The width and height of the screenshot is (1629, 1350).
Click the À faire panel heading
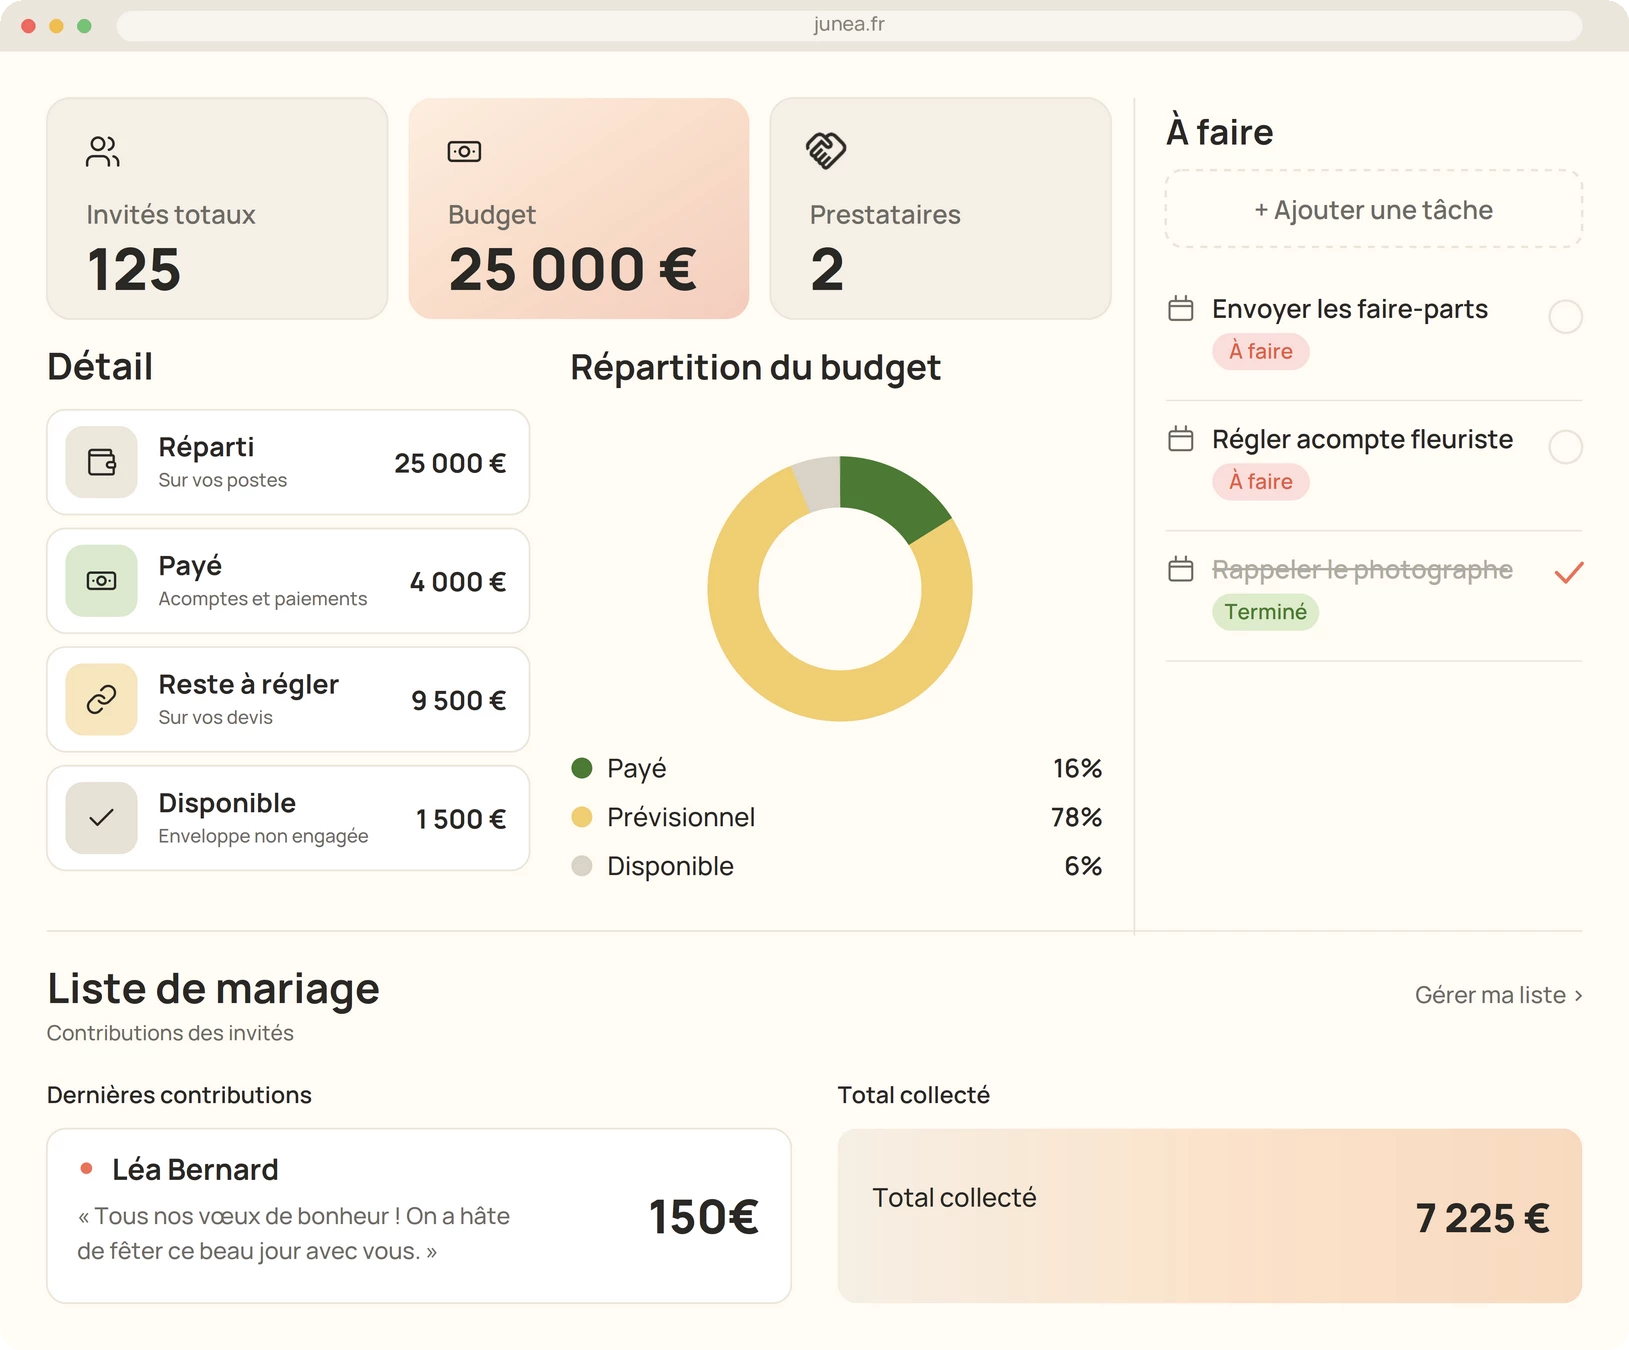coord(1220,132)
